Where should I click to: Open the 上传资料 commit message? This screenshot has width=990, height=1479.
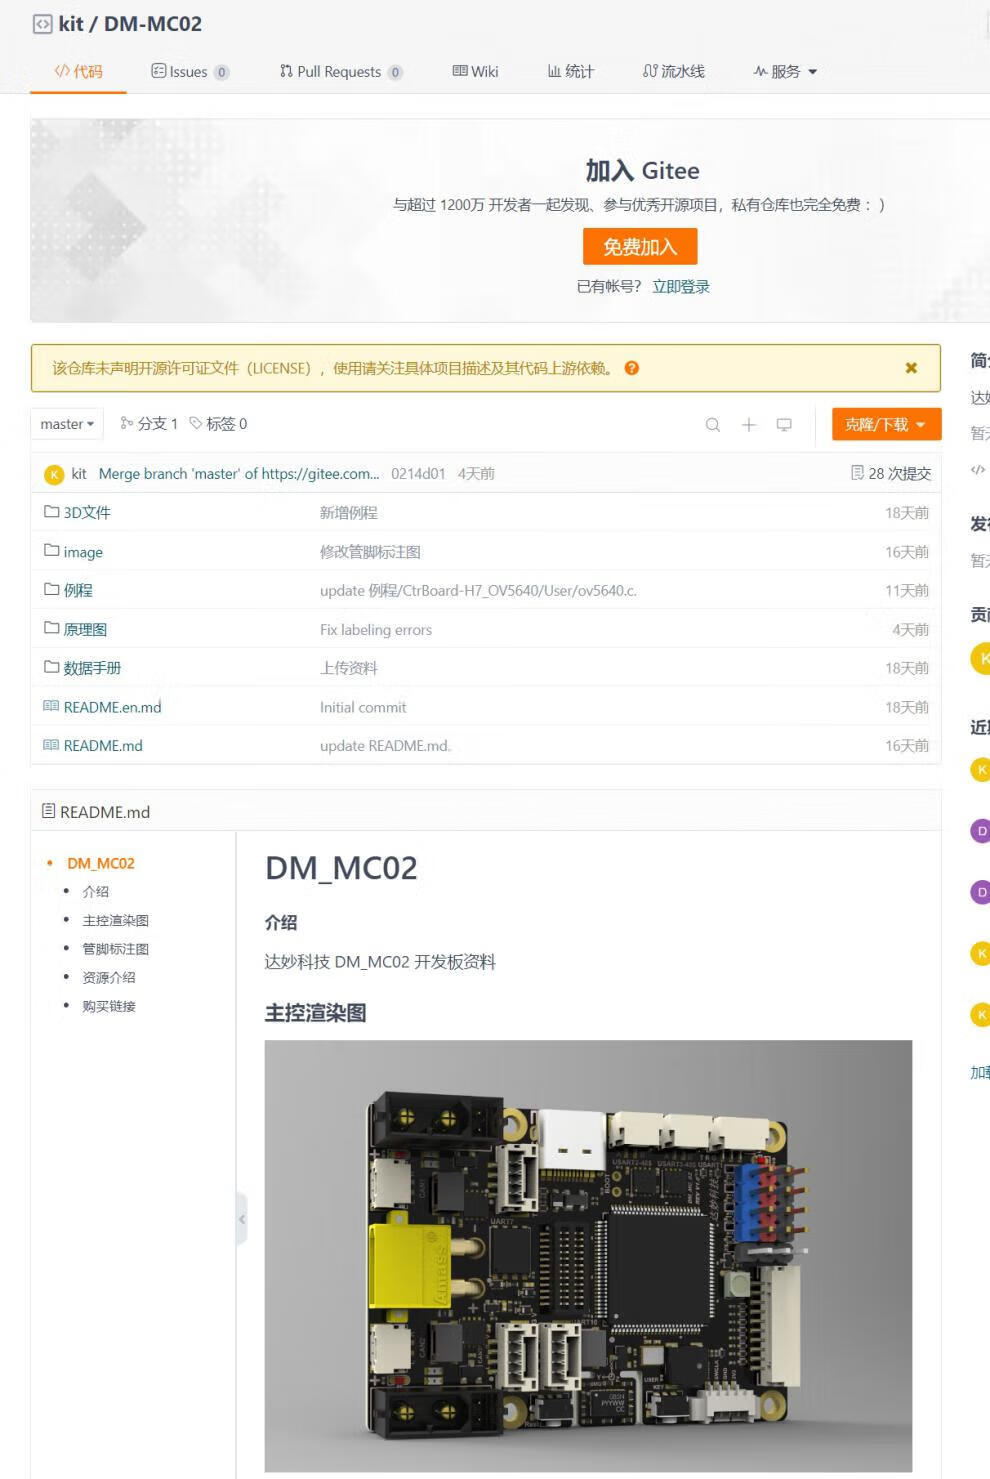[x=349, y=668]
